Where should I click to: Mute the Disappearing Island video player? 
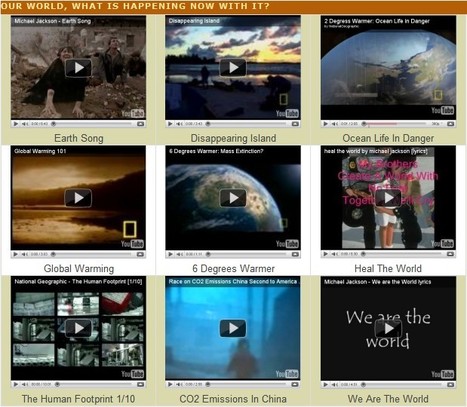[179, 124]
